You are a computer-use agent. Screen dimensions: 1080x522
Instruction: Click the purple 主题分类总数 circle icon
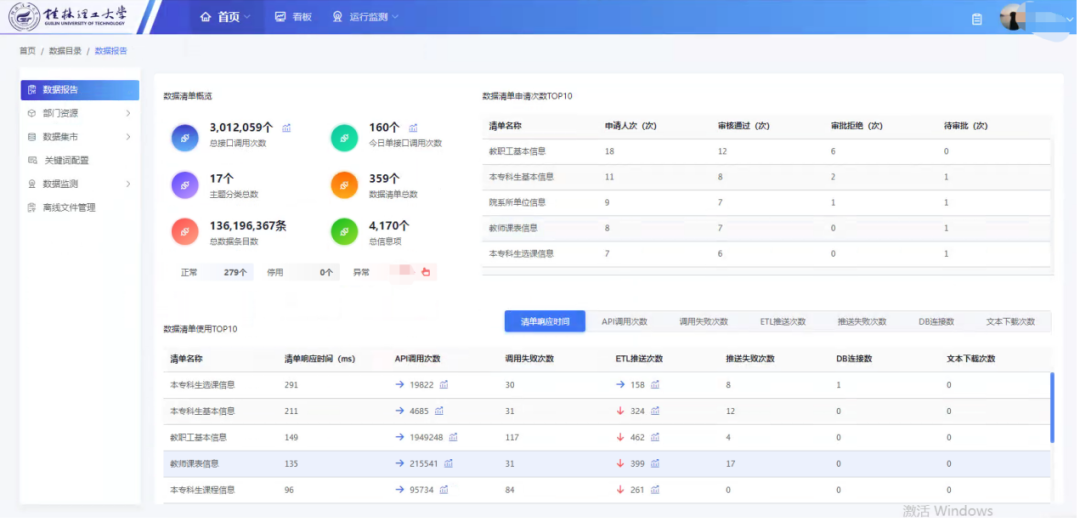(x=185, y=185)
